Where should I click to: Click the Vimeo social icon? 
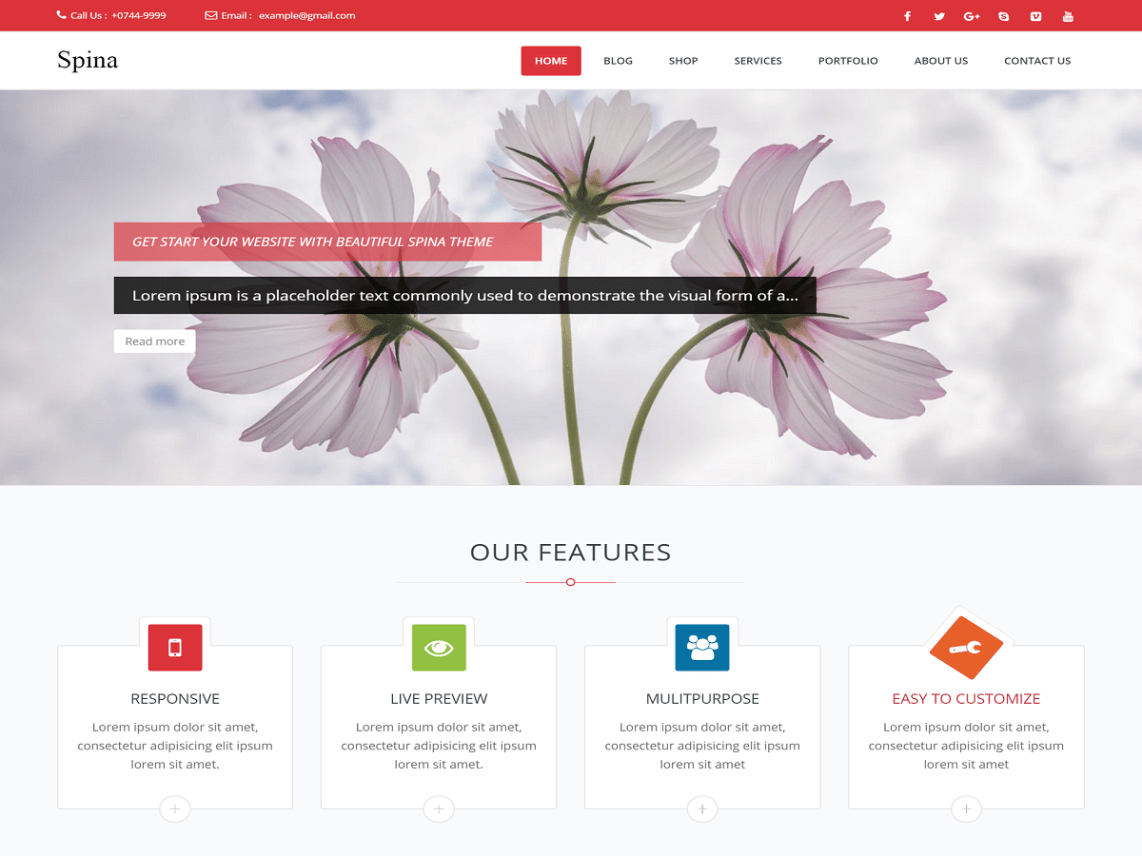[x=1036, y=16]
